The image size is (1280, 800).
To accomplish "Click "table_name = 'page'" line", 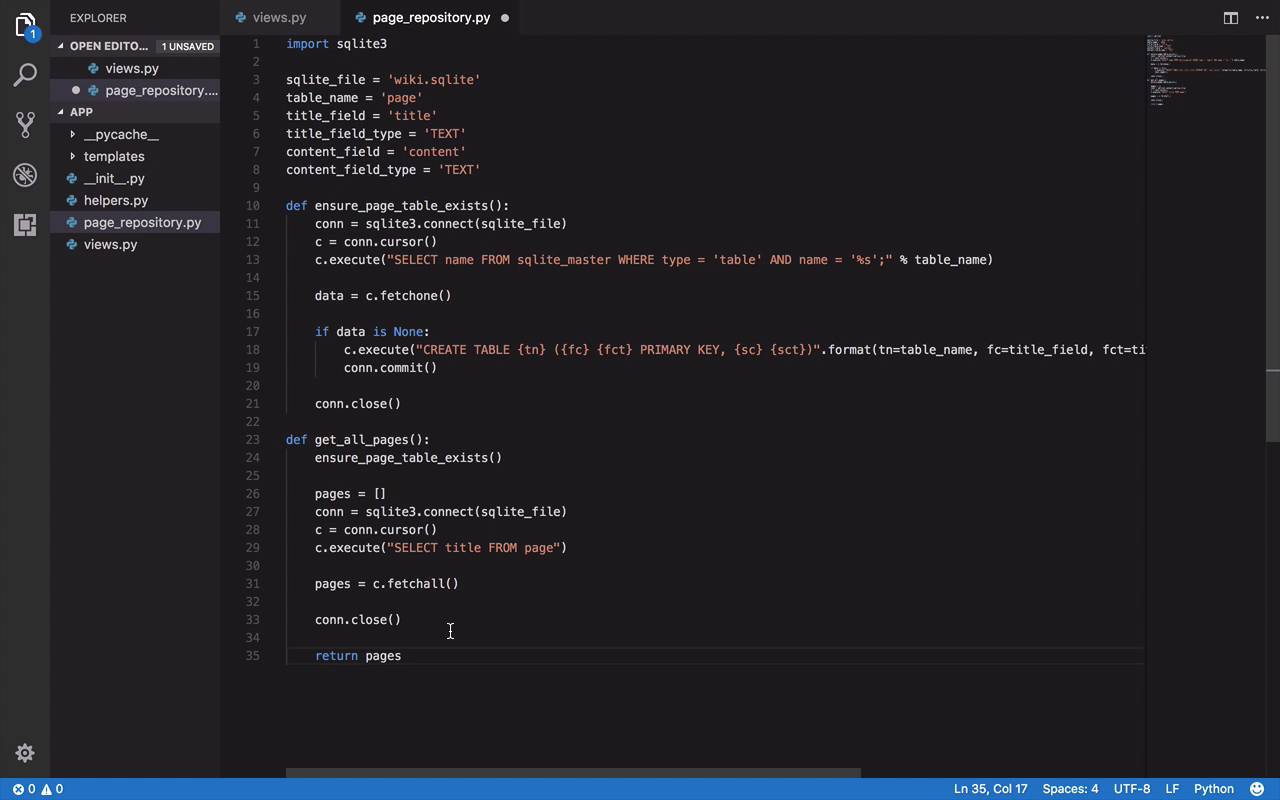I will [354, 98].
